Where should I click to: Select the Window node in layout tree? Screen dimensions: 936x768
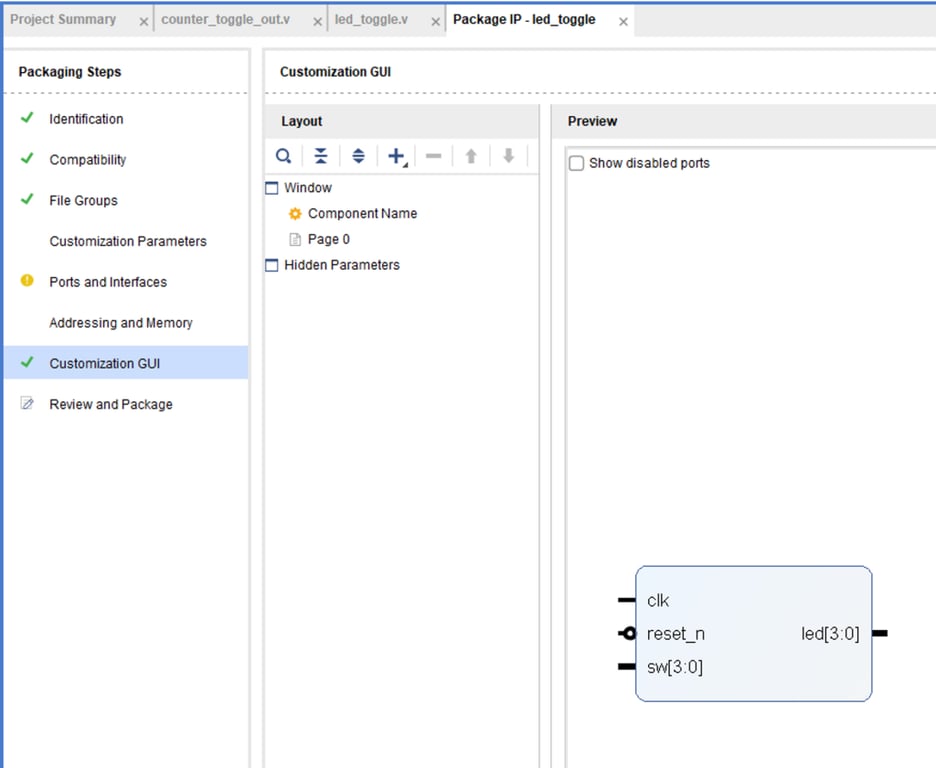(x=307, y=188)
